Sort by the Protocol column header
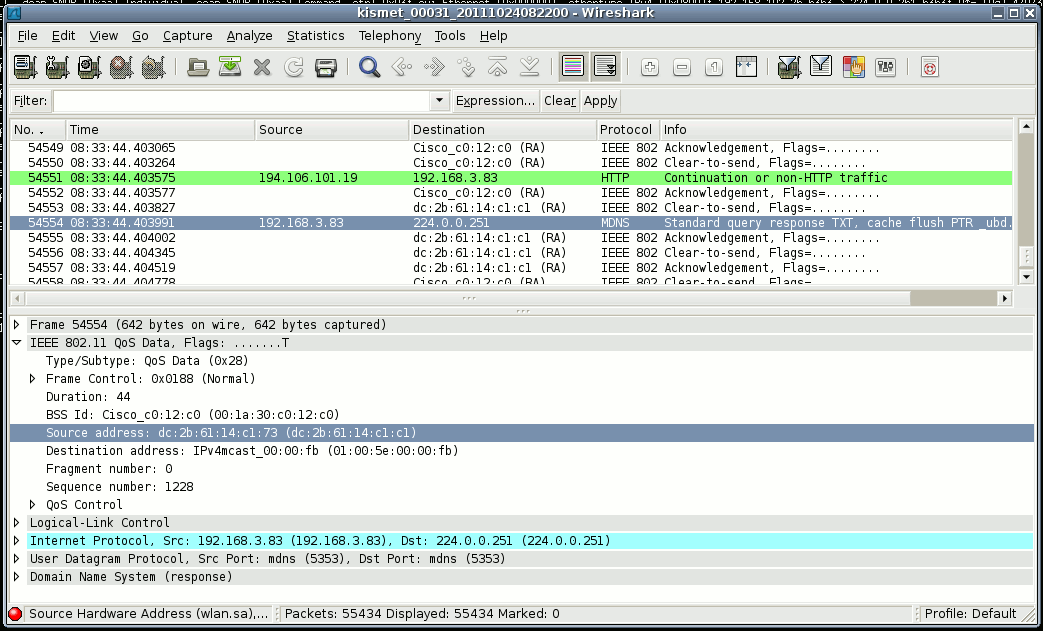Screen dimensions: 1043x631 click(x=627, y=130)
